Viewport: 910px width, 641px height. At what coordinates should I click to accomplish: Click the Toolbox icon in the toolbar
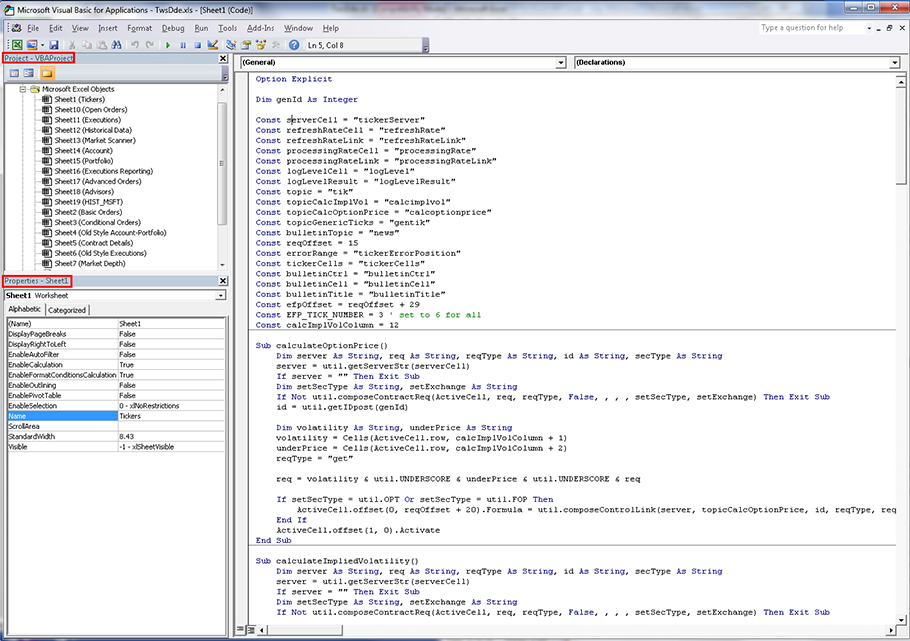tap(276, 45)
